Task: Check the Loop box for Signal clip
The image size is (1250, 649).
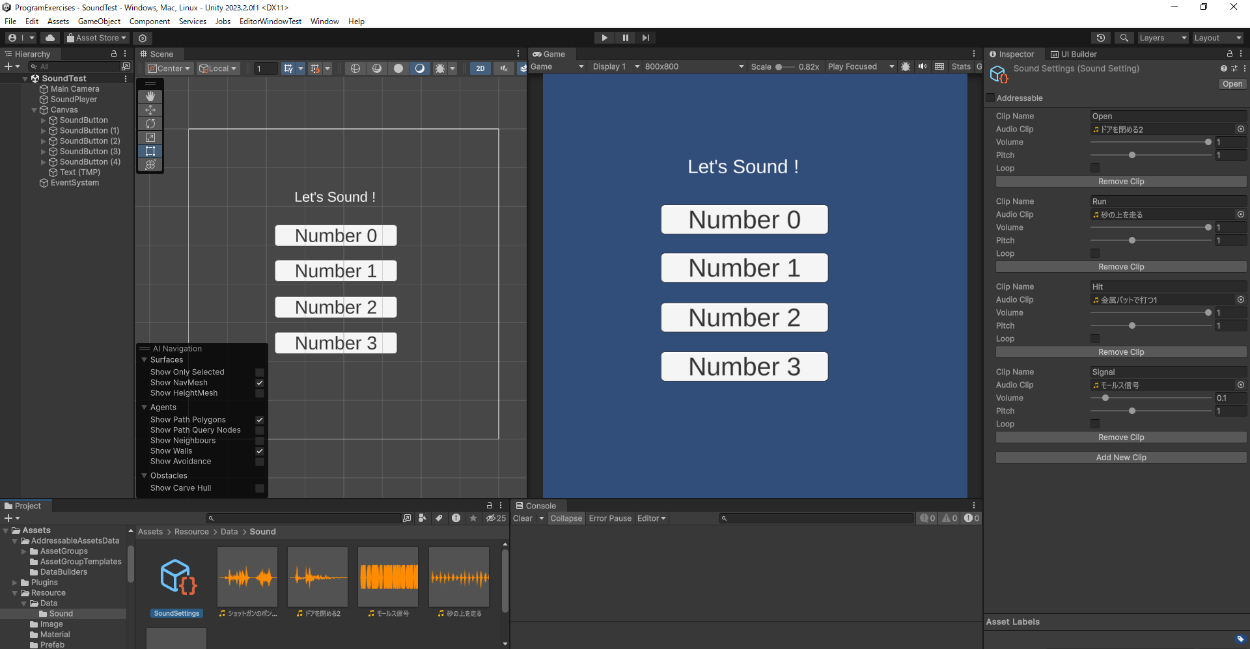Action: click(1094, 424)
